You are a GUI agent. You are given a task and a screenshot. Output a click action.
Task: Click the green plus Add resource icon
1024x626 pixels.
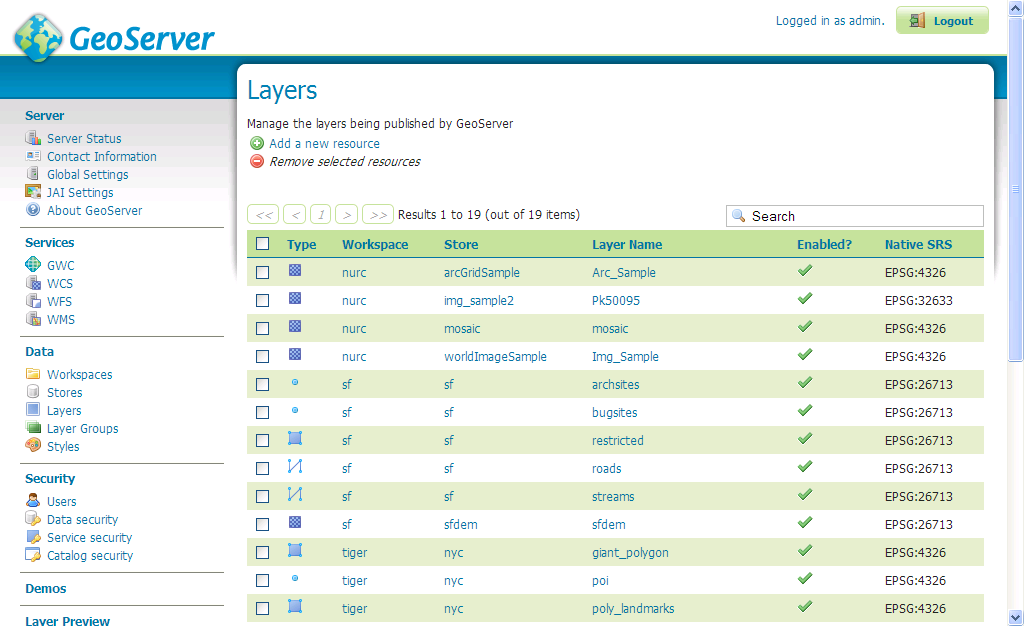tap(257, 143)
